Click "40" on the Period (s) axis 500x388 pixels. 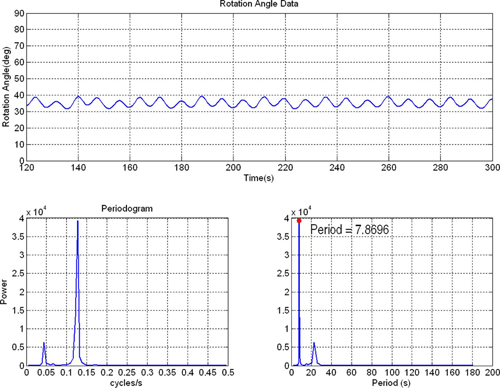331,372
